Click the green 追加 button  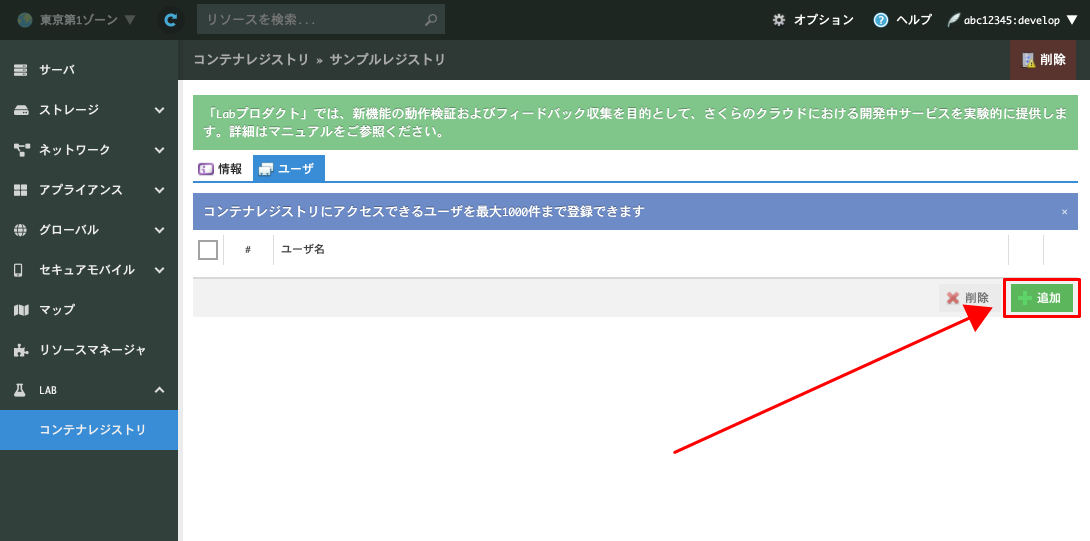(1041, 298)
